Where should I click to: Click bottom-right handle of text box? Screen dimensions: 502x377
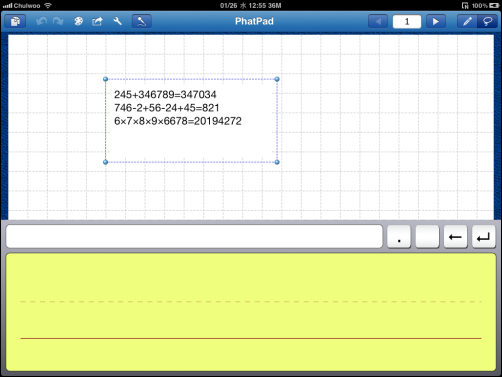[x=277, y=162]
